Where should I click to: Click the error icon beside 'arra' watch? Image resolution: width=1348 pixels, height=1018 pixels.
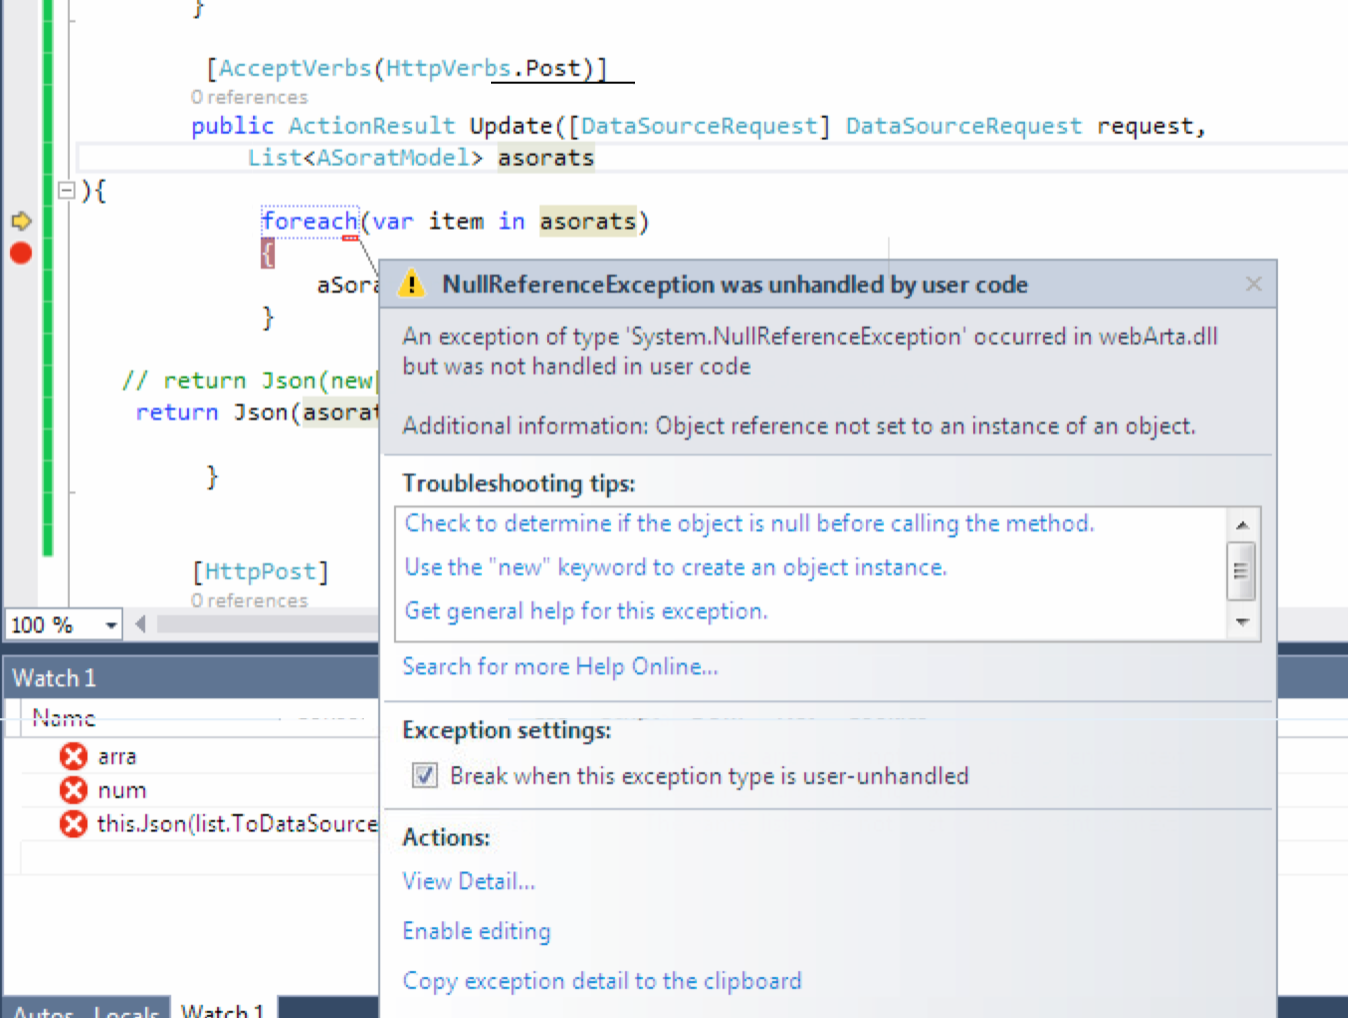click(x=73, y=756)
